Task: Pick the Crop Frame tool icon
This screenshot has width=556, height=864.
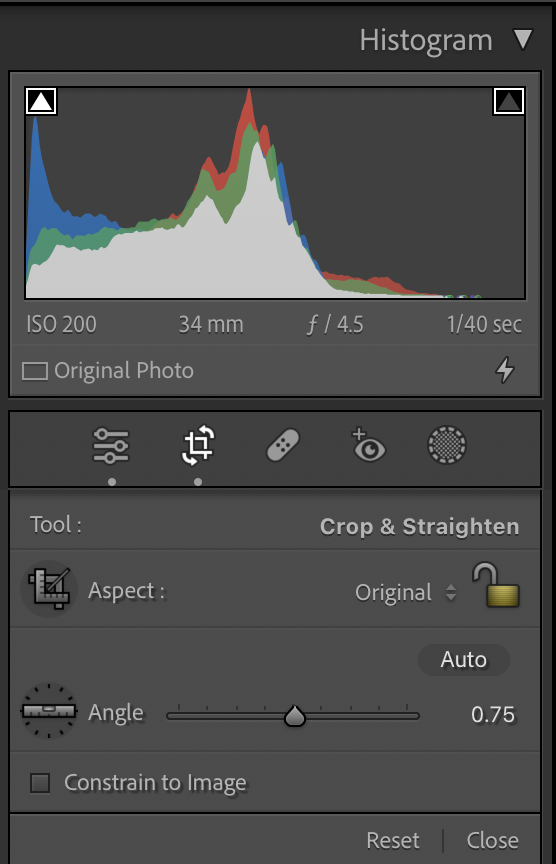Action: pyautogui.click(x=49, y=589)
